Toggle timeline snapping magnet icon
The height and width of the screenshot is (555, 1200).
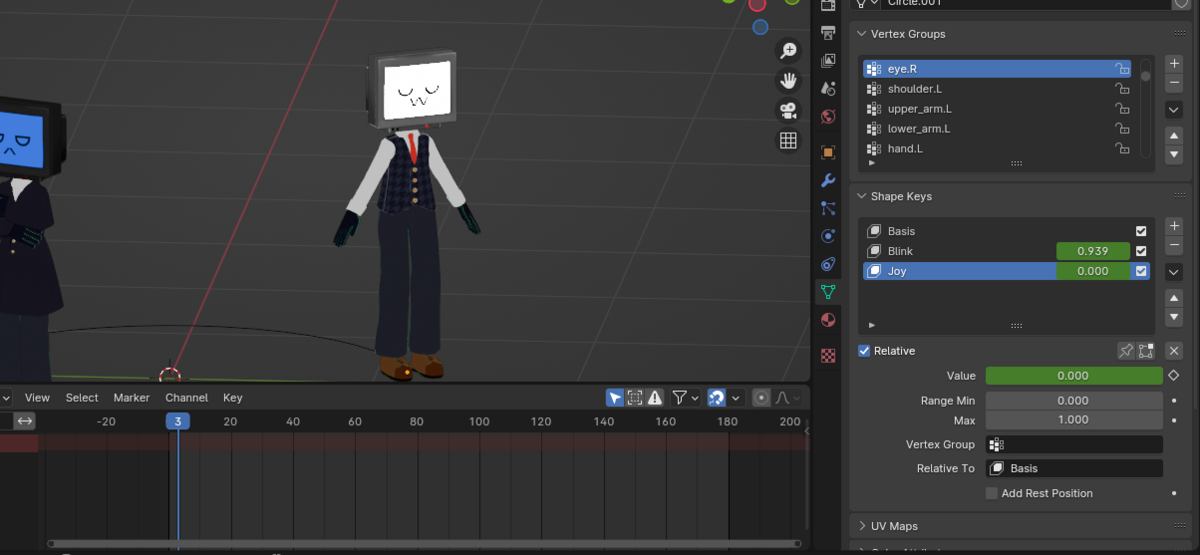tap(717, 398)
